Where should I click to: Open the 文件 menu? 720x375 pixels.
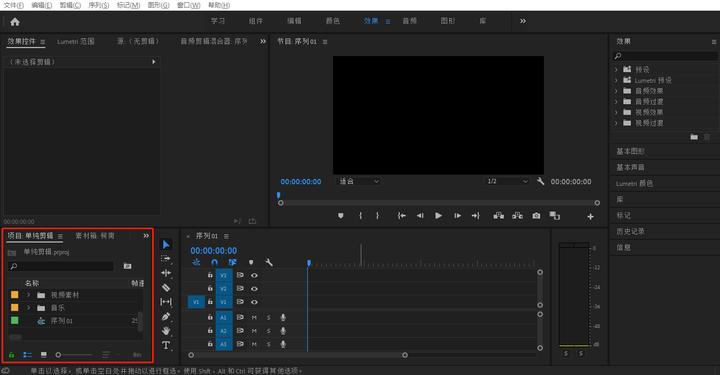point(14,5)
